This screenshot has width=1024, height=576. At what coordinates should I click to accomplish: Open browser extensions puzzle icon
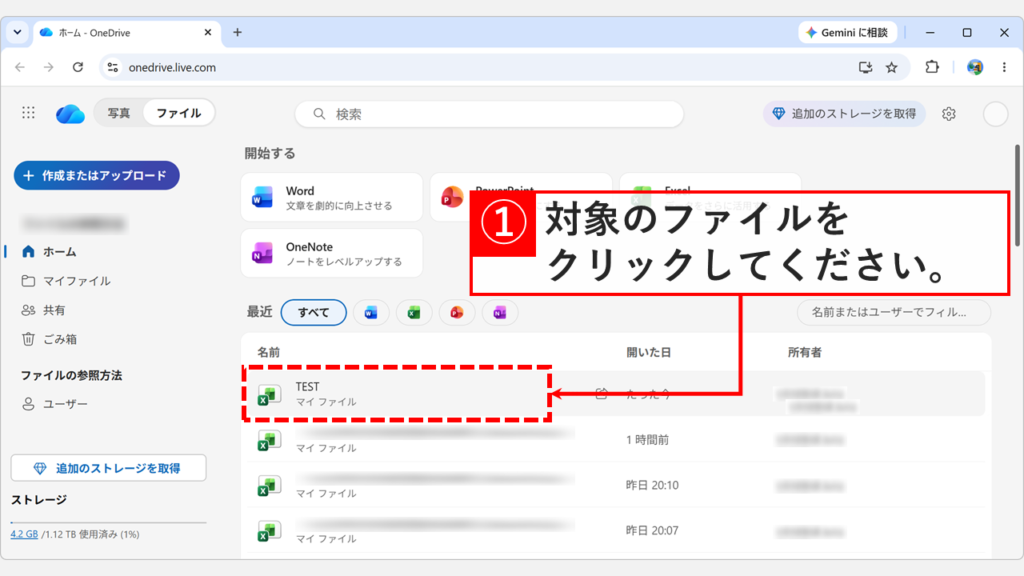pyautogui.click(x=932, y=67)
